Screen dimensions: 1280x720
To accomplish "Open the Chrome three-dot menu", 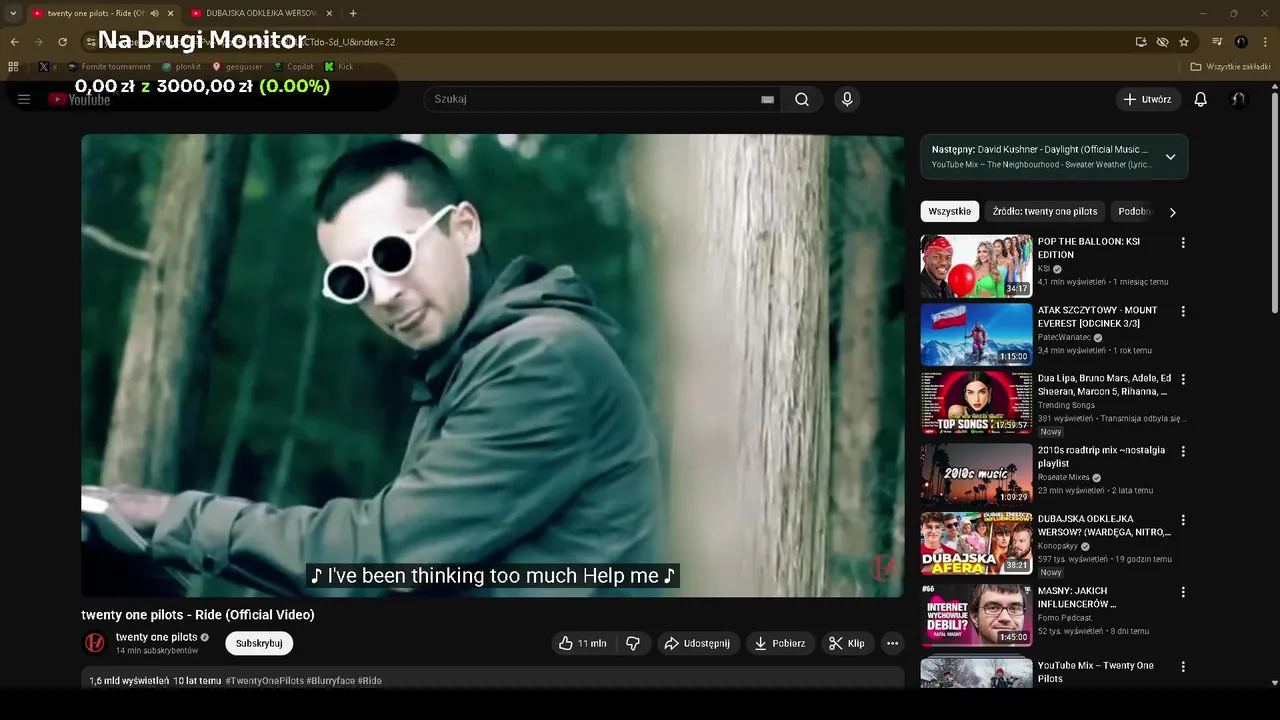I will [x=1264, y=42].
